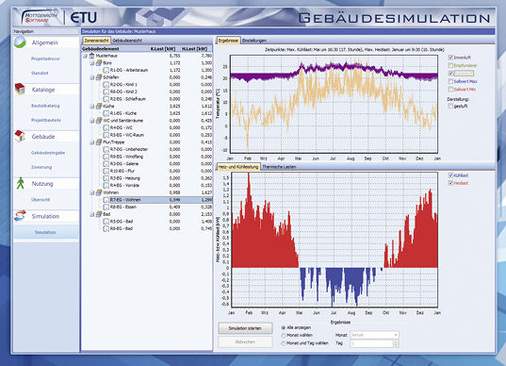506x366 pixels.
Task: Click room icon of R1-EG - Küche
Action: point(106,113)
